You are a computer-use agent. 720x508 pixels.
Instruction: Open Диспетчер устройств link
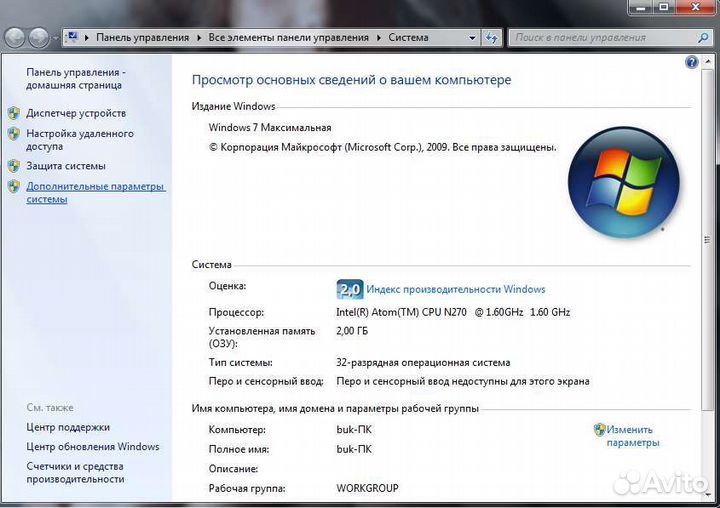(x=76, y=113)
